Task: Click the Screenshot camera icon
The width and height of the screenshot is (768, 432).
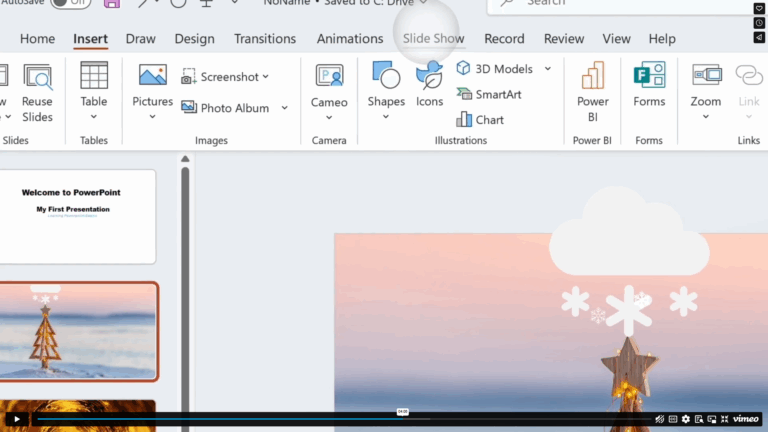Action: (189, 77)
